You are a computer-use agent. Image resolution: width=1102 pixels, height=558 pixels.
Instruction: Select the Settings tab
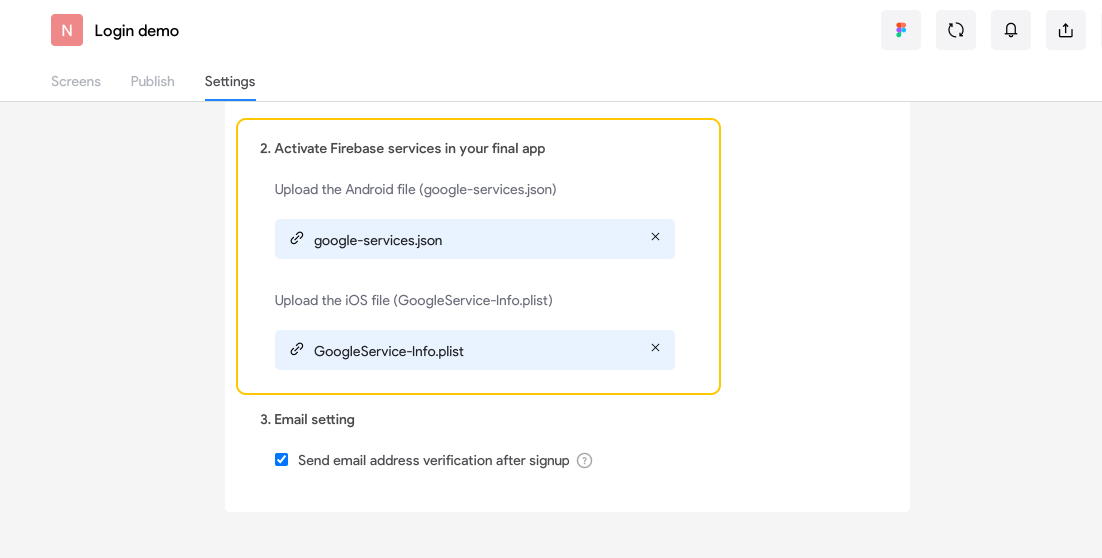pyautogui.click(x=230, y=81)
